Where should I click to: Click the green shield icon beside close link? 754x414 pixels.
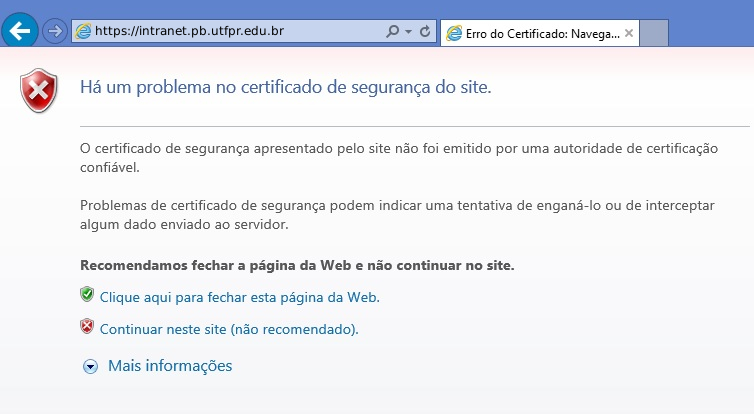pos(87,295)
